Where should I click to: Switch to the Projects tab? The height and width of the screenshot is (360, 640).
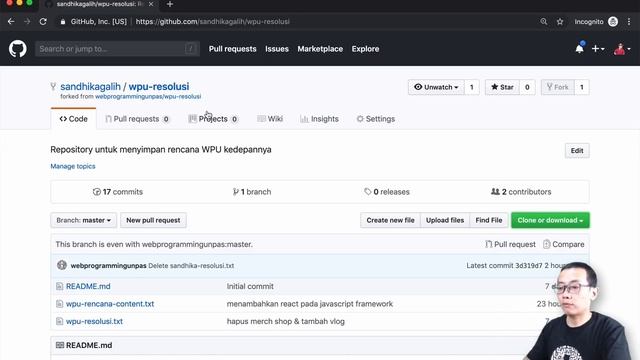pyautogui.click(x=213, y=119)
